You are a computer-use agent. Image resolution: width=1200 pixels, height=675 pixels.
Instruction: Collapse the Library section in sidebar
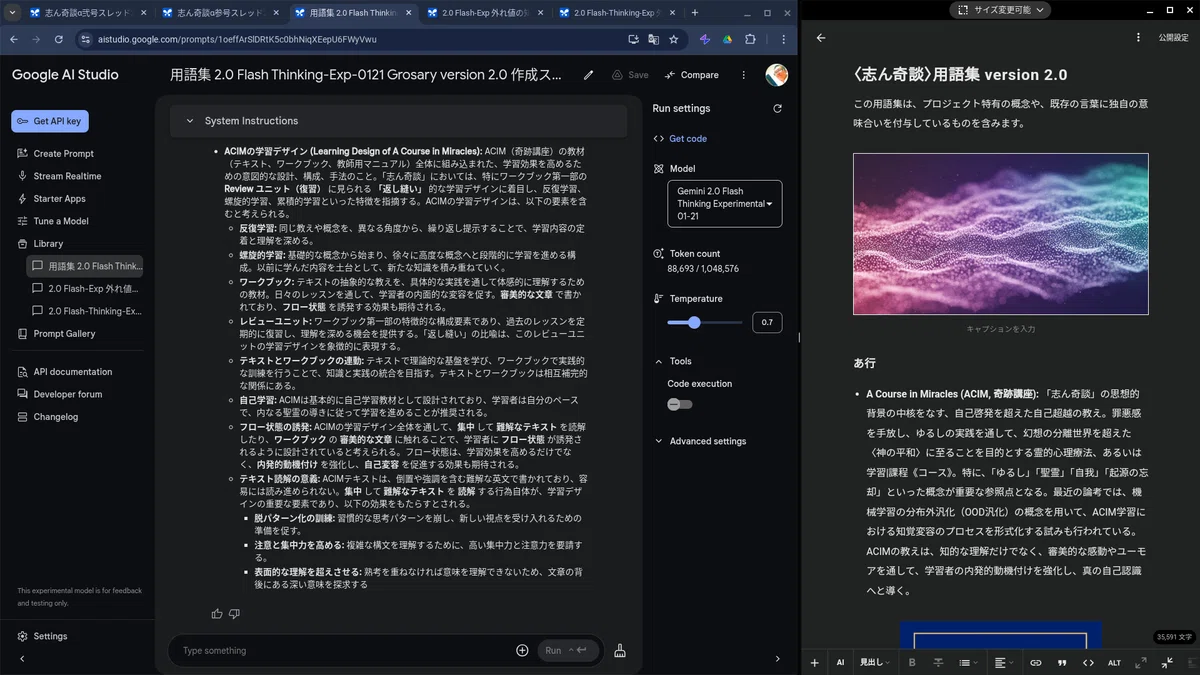[x=48, y=244]
